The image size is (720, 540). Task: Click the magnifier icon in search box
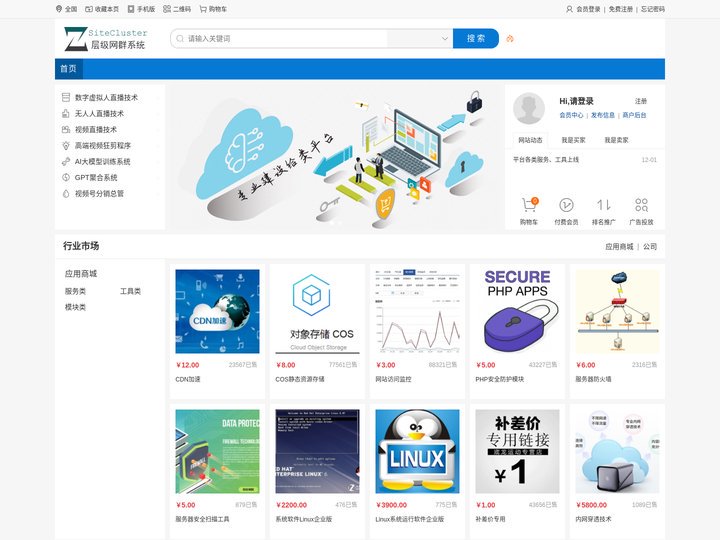(180, 39)
